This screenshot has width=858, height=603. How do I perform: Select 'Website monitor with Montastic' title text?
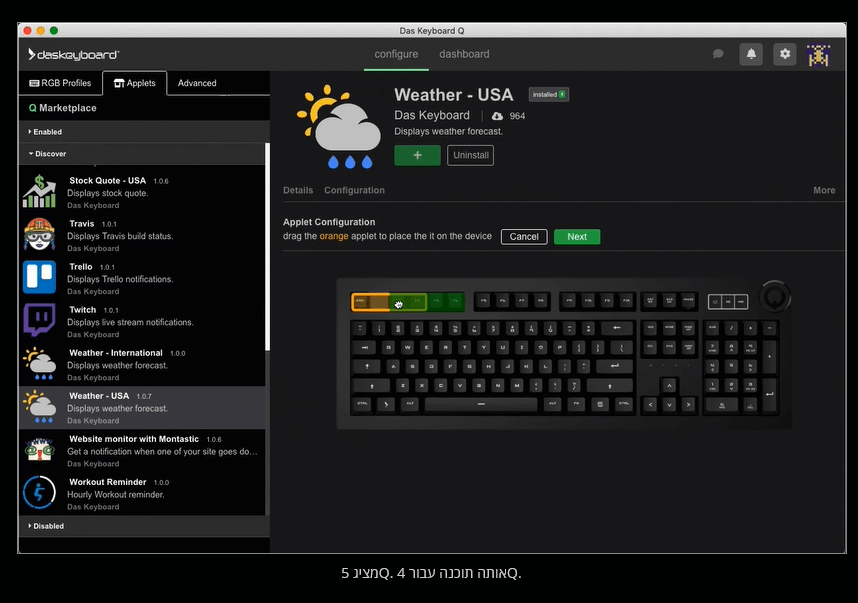coord(134,439)
